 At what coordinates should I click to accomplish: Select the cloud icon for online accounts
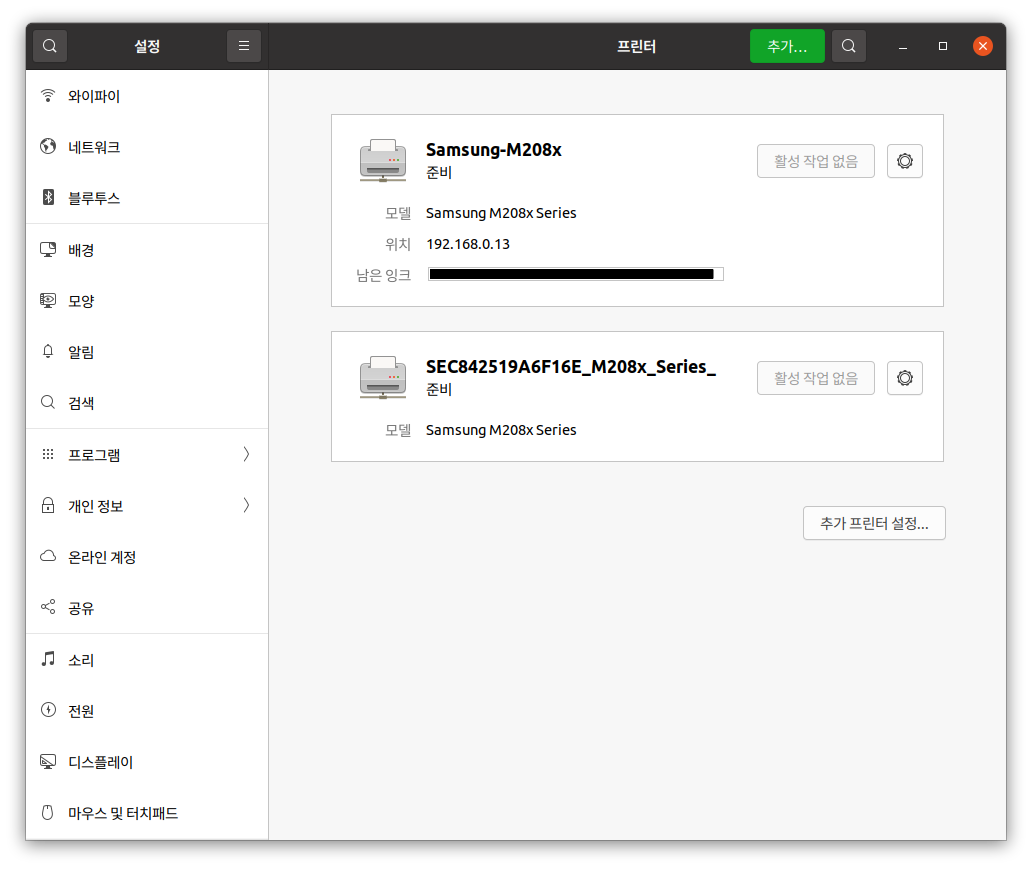pyautogui.click(x=48, y=556)
